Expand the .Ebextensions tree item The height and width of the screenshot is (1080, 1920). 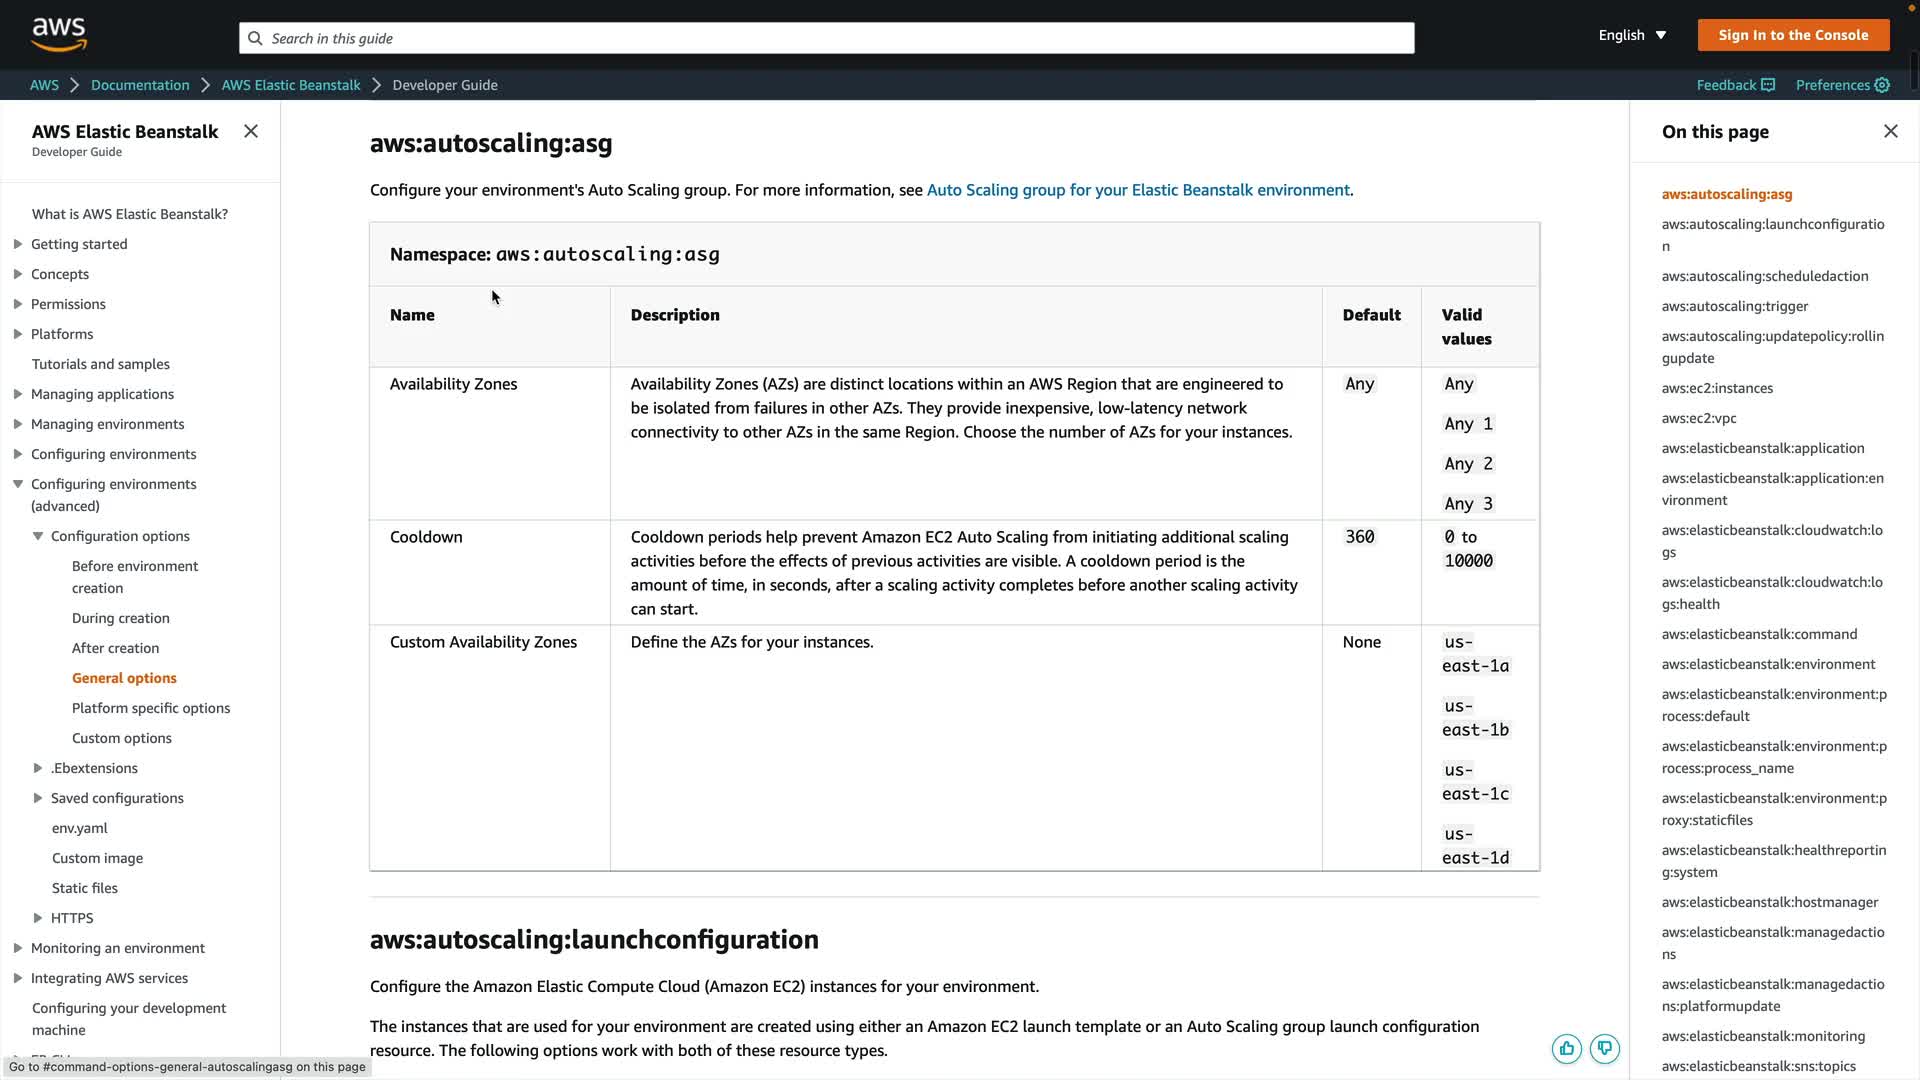tap(38, 768)
